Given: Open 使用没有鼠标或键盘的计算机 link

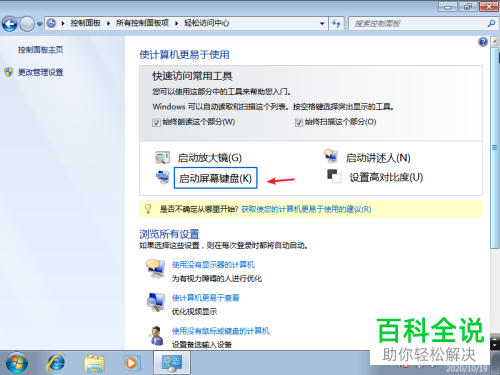Looking at the screenshot, I should pyautogui.click(x=220, y=331).
